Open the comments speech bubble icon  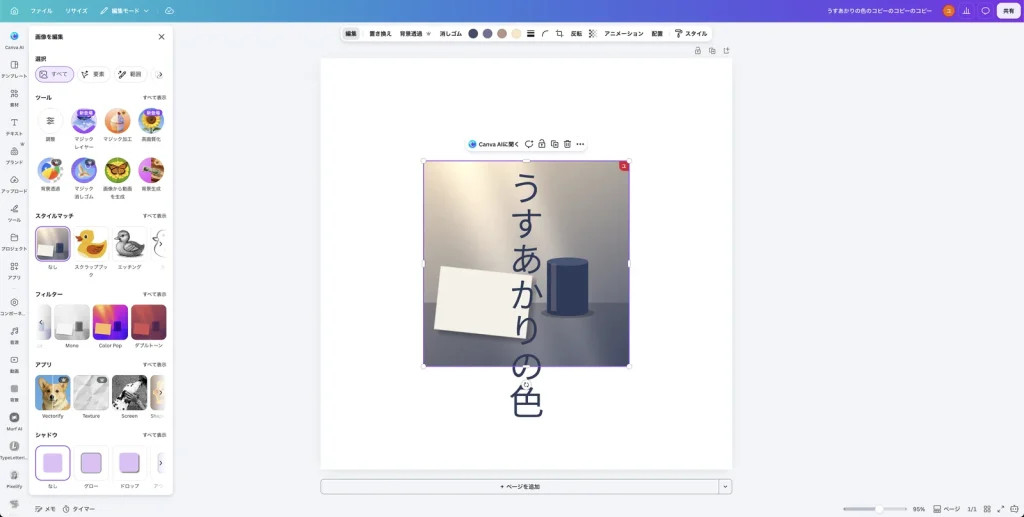point(985,11)
